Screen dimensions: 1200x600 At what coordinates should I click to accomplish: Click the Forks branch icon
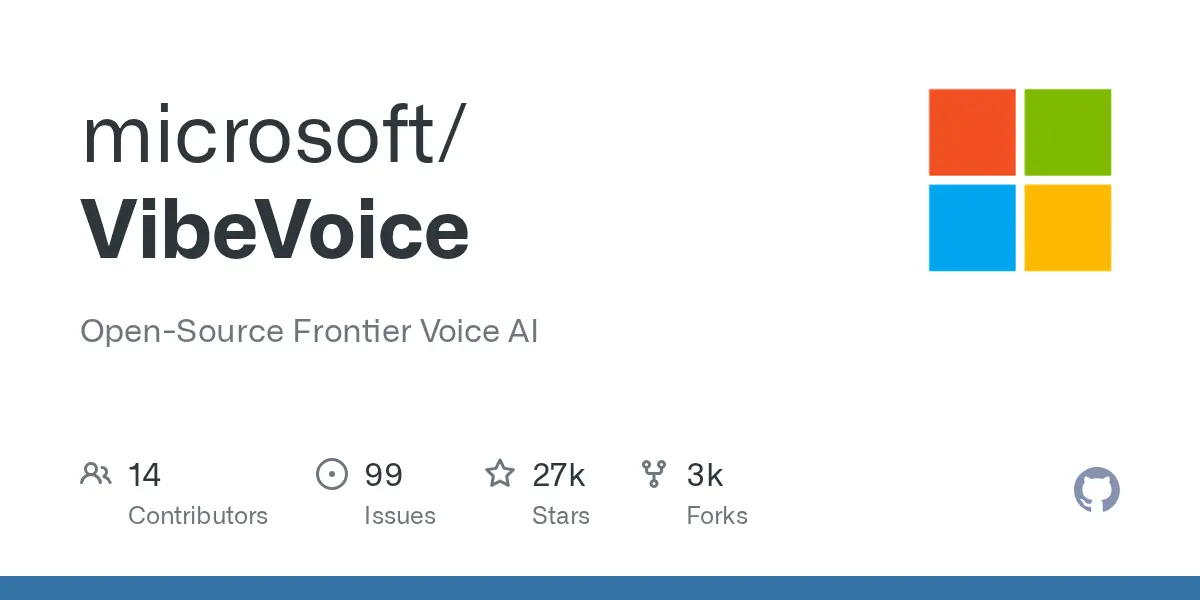pyautogui.click(x=654, y=473)
